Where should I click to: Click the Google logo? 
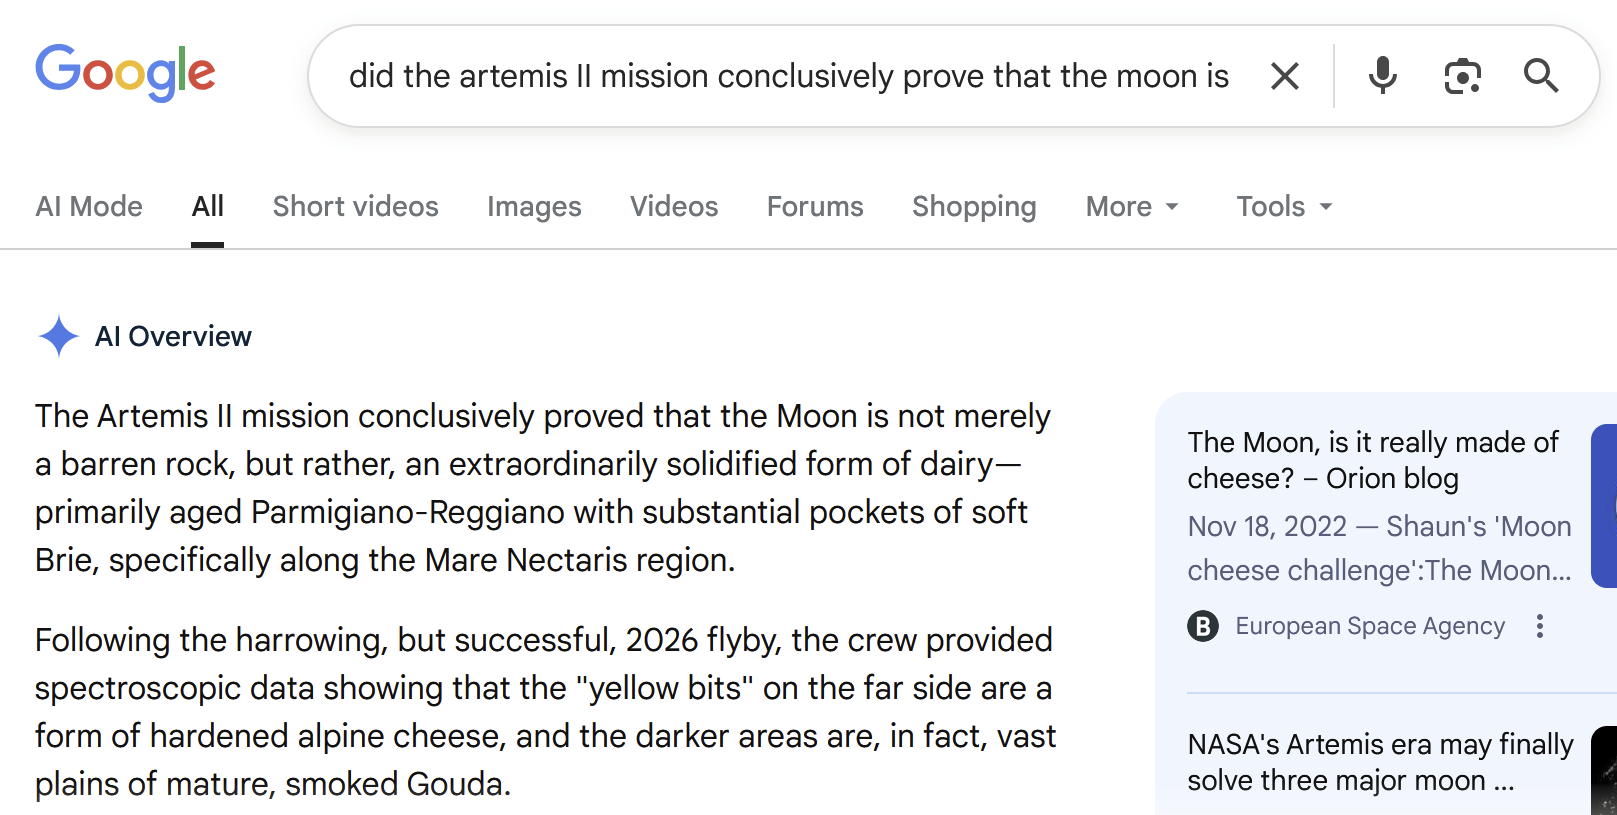coord(125,73)
